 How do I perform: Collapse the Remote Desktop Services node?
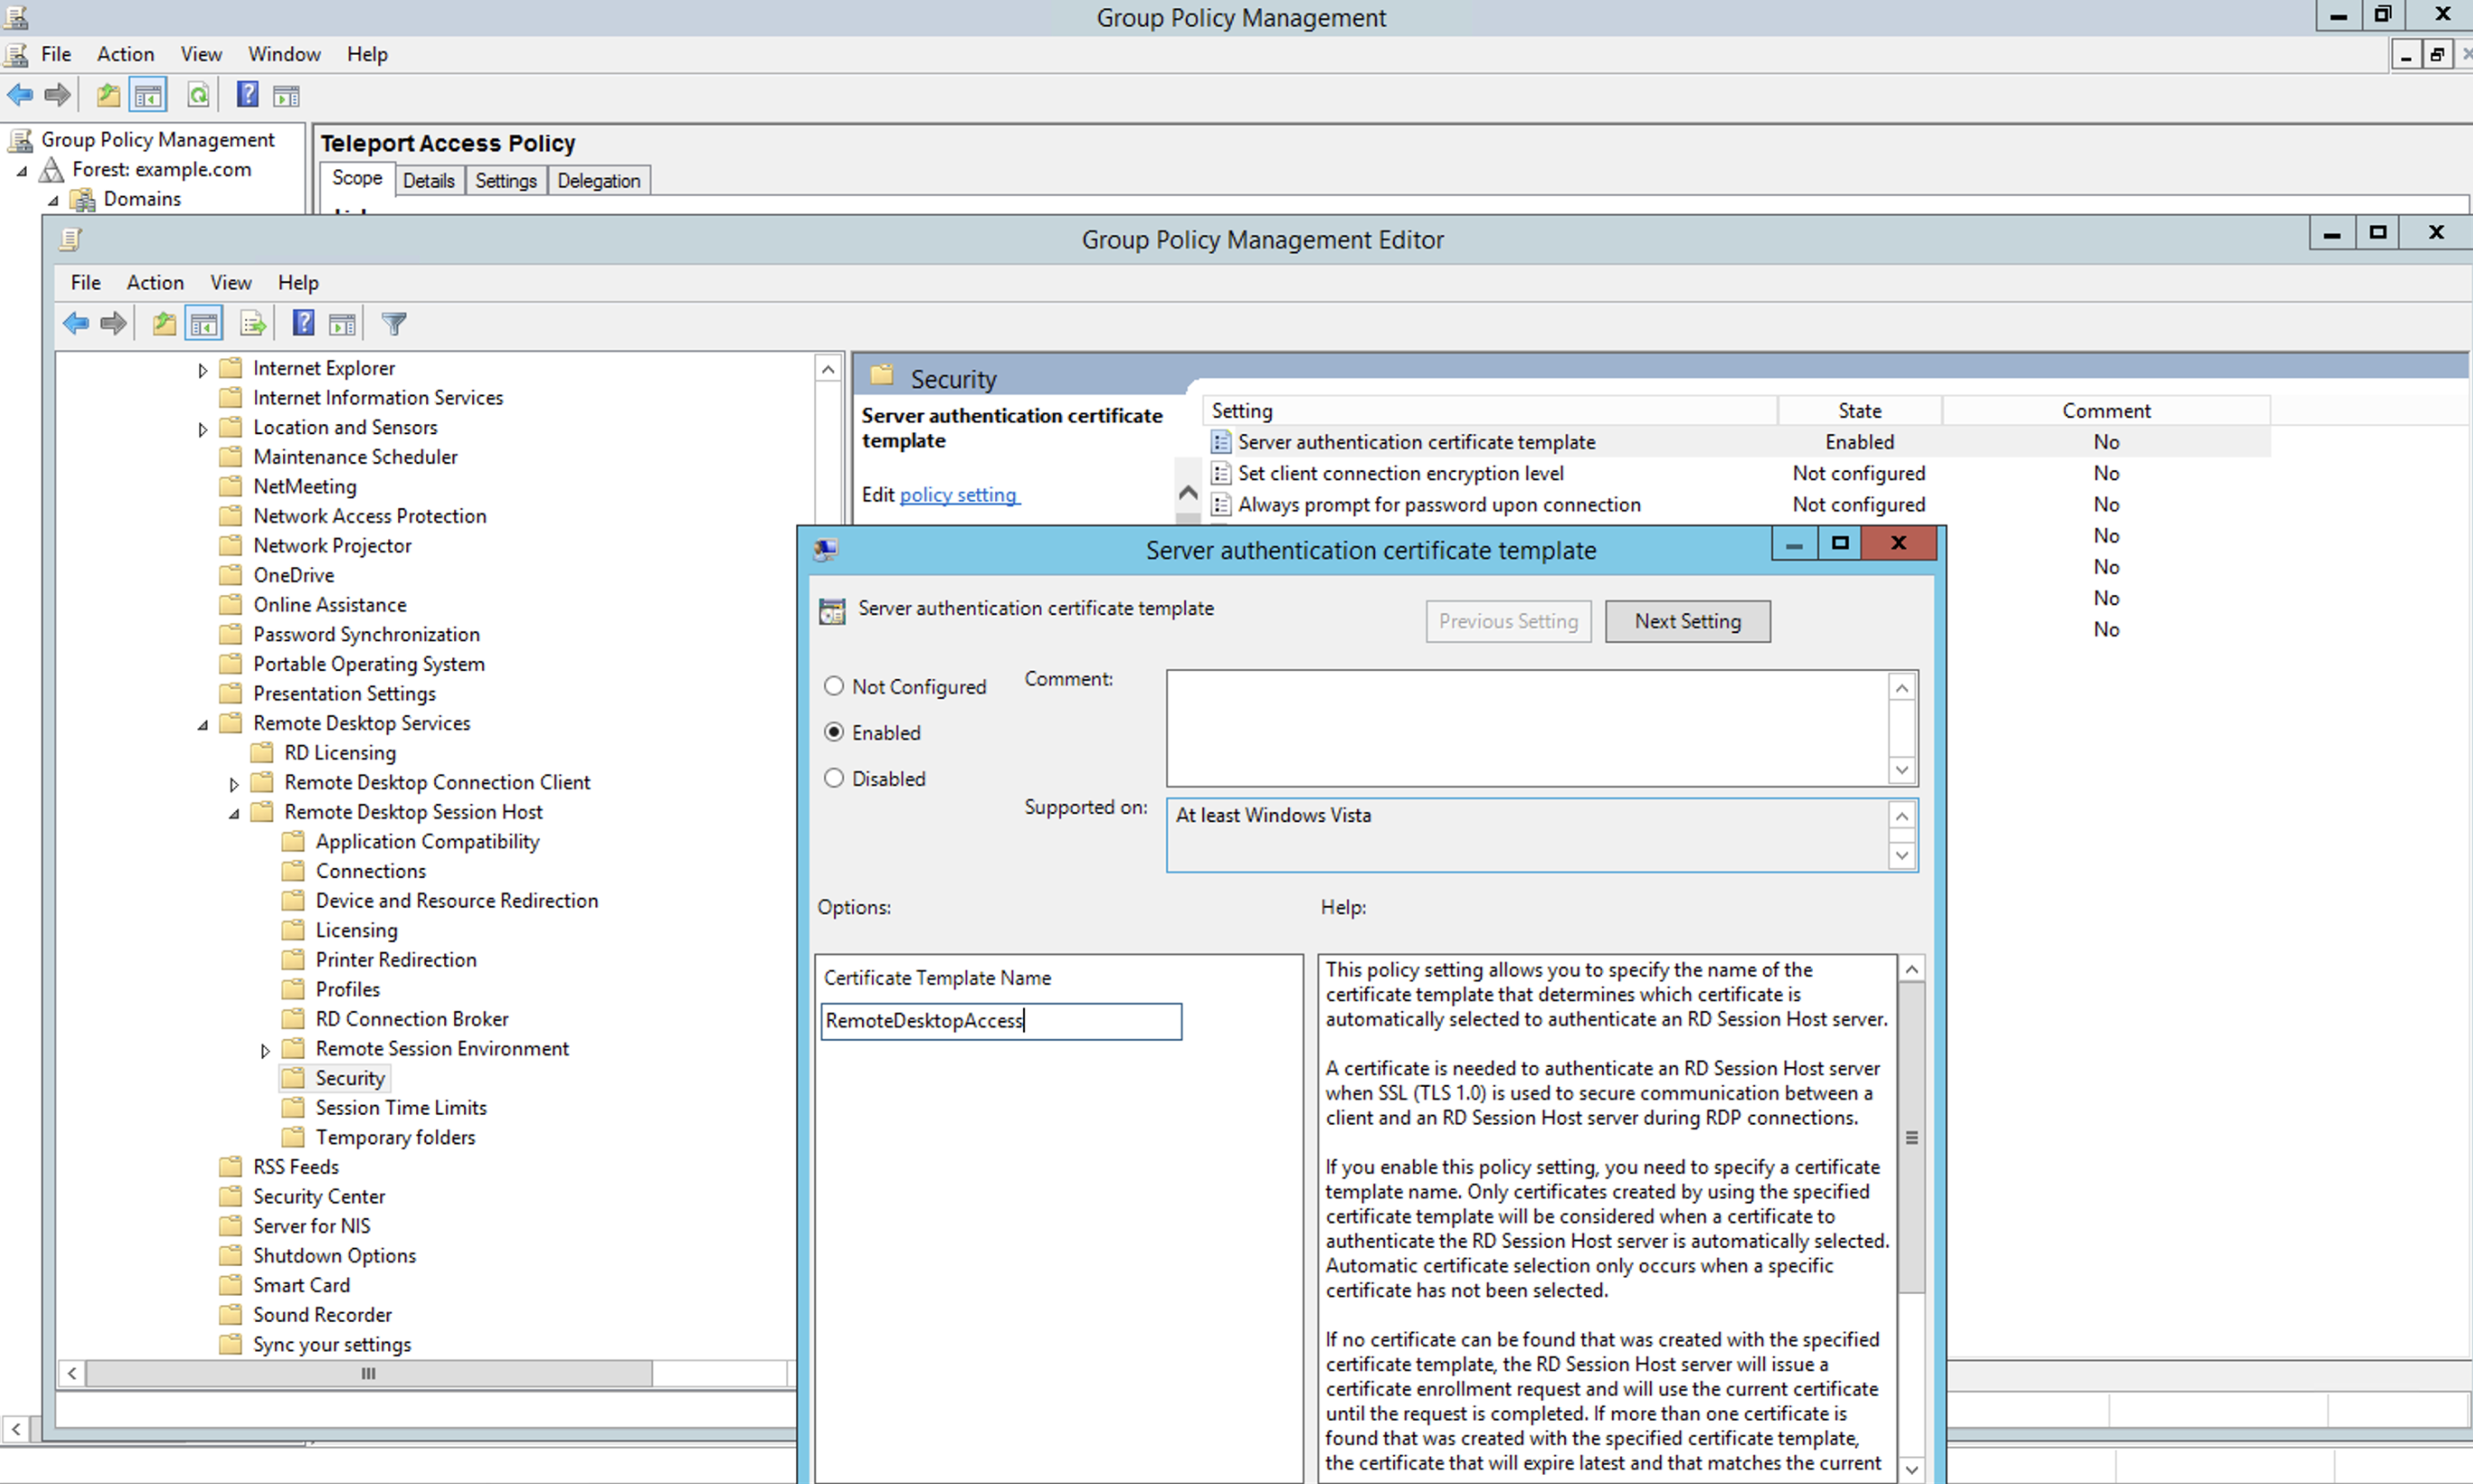pos(201,723)
